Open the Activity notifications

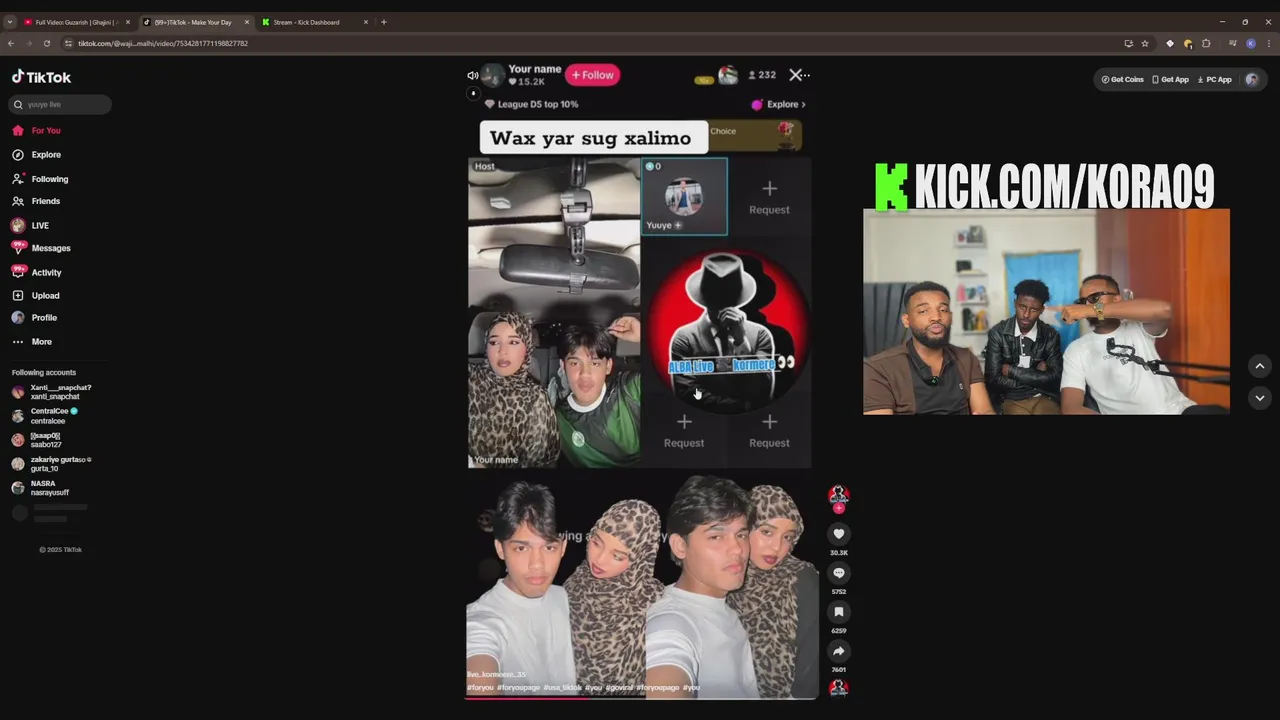pyautogui.click(x=37, y=272)
